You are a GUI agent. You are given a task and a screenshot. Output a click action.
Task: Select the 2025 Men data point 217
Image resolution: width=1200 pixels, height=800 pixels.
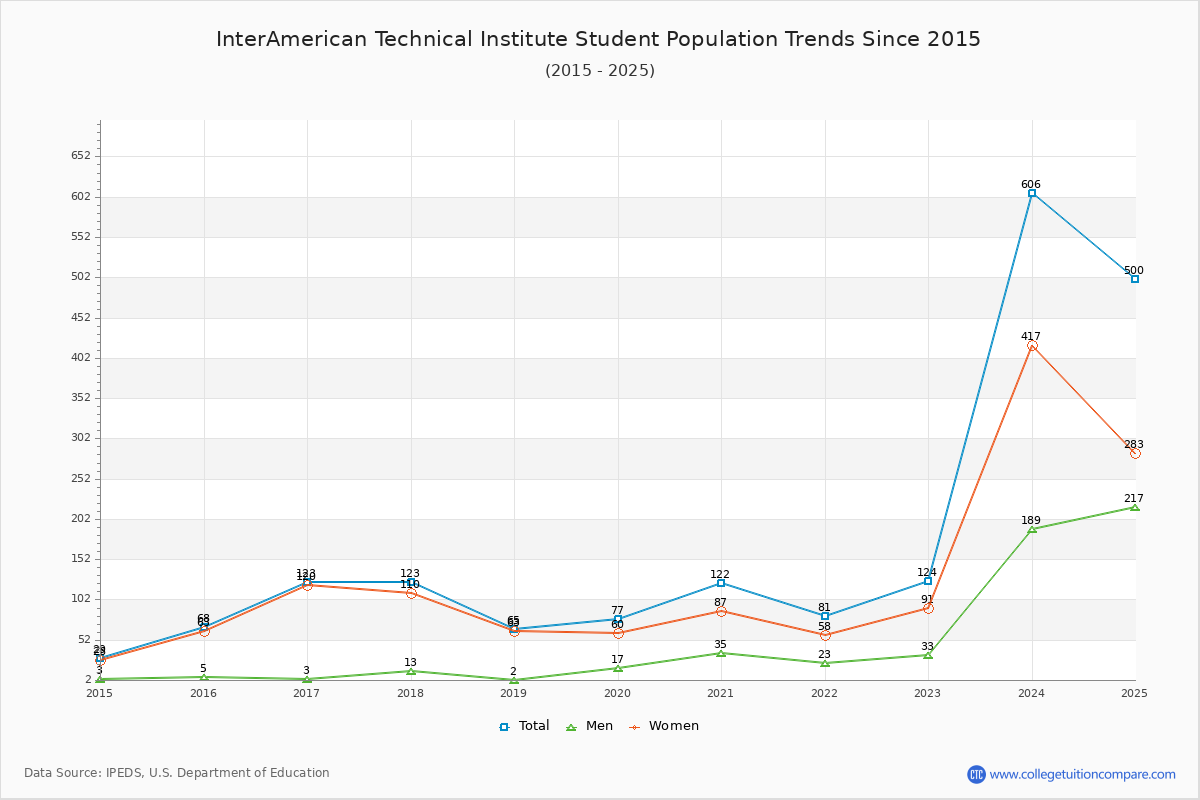1135,507
